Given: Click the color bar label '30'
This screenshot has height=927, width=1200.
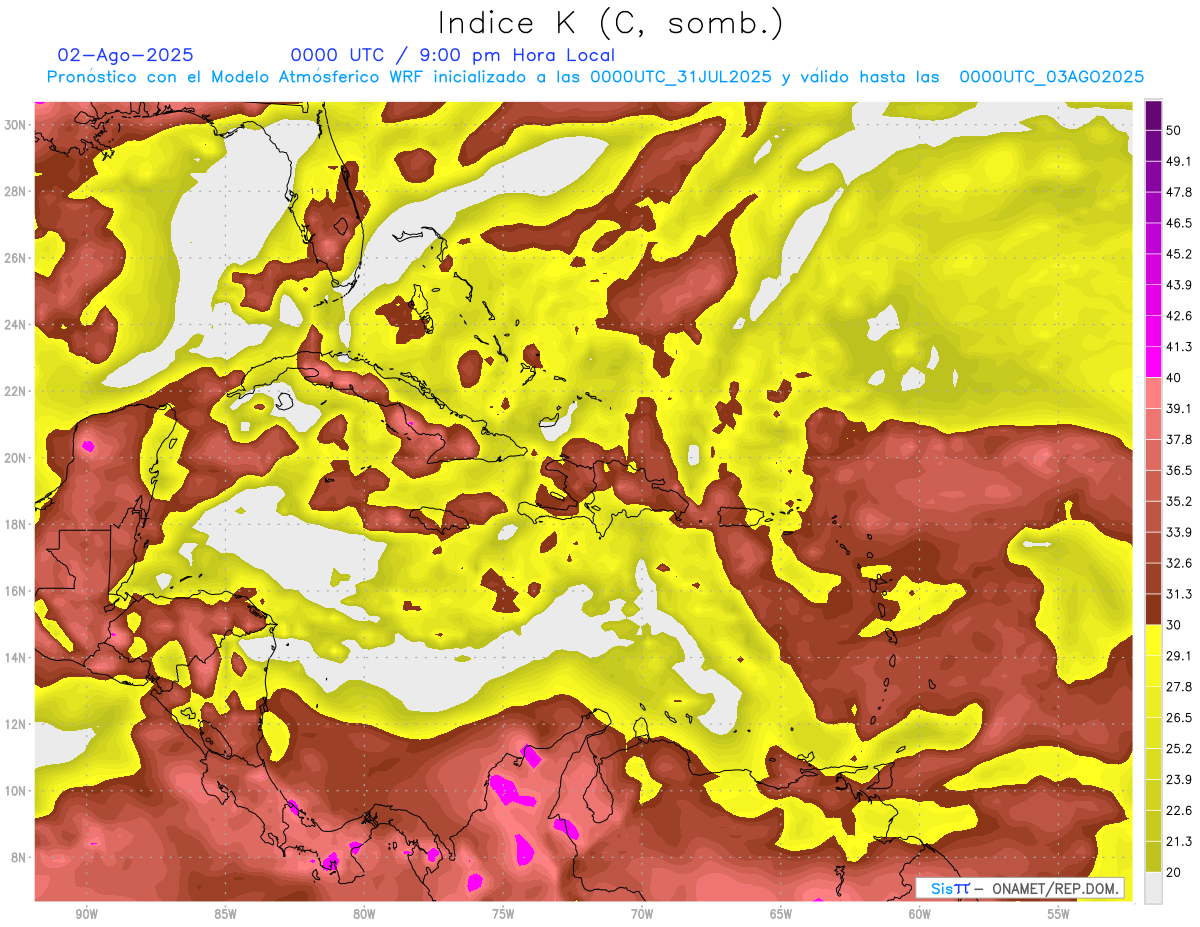Looking at the screenshot, I should (x=1173, y=625).
